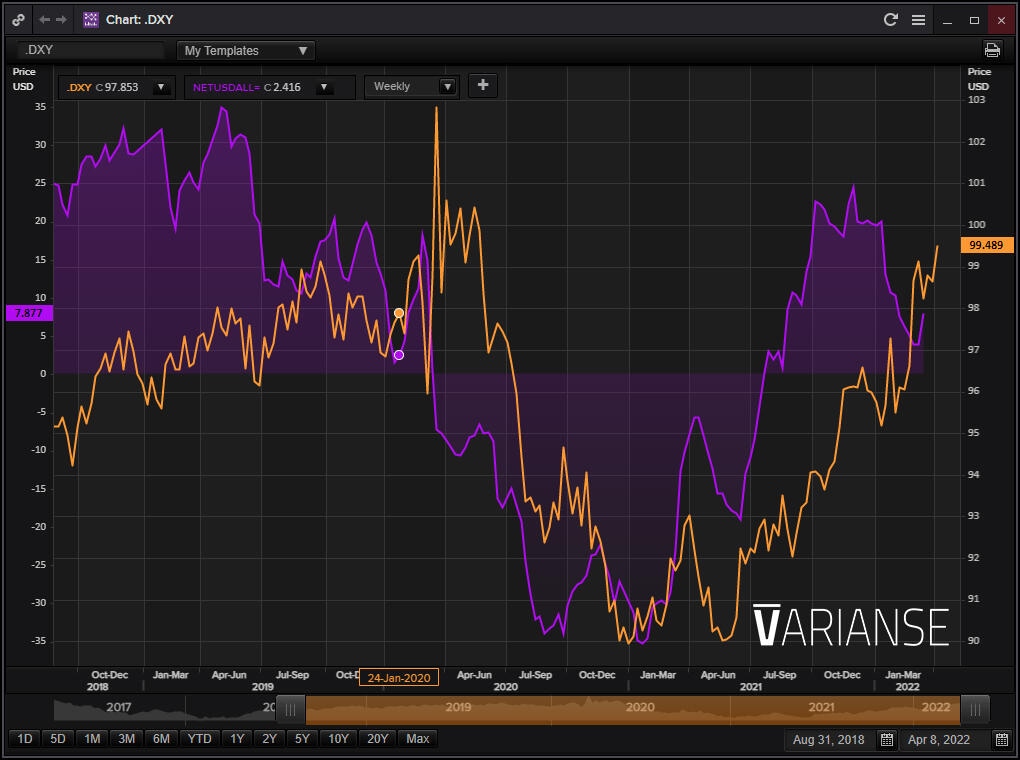
Task: Click the right handle of the range slider
Action: (x=975, y=710)
